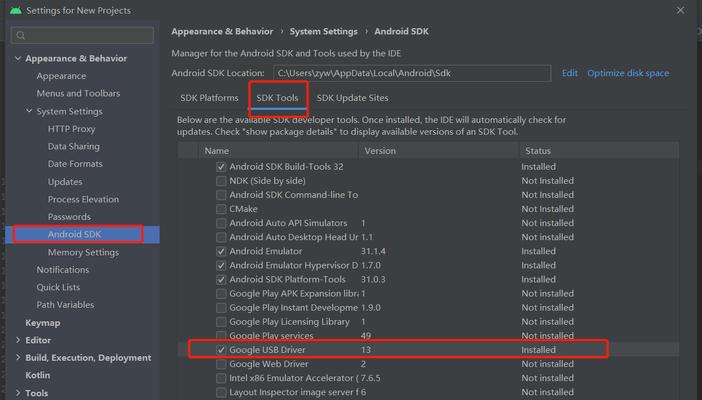Check Google Play APK Expansion library checkbox
702x400 pixels.
(221, 293)
